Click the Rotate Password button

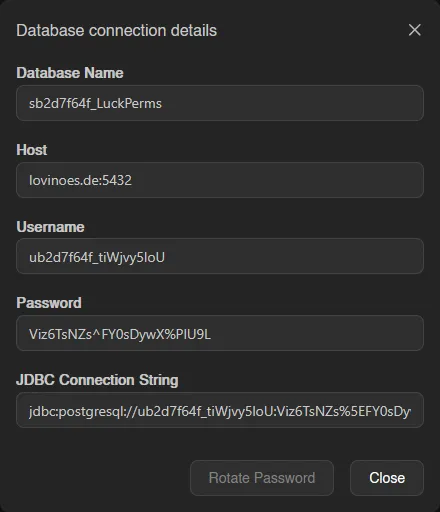point(262,478)
